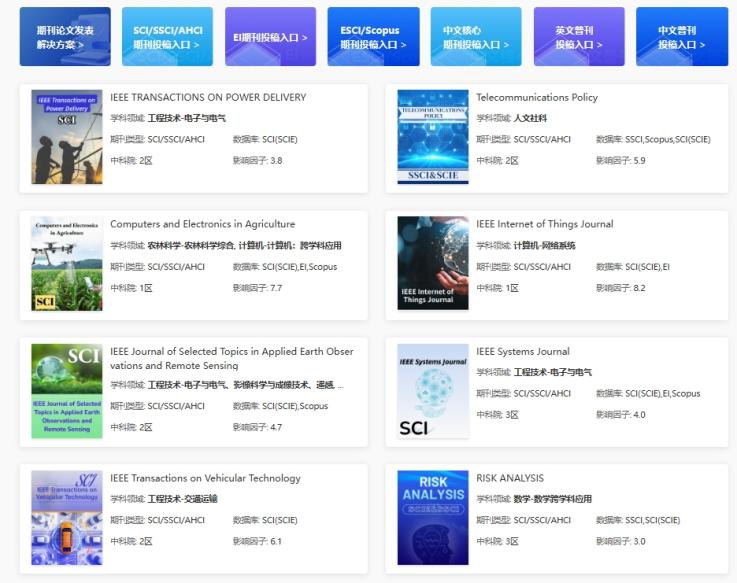Click IEEE Transactions on Vehicular Technology cover
This screenshot has width=737, height=583.
pyautogui.click(x=66, y=518)
